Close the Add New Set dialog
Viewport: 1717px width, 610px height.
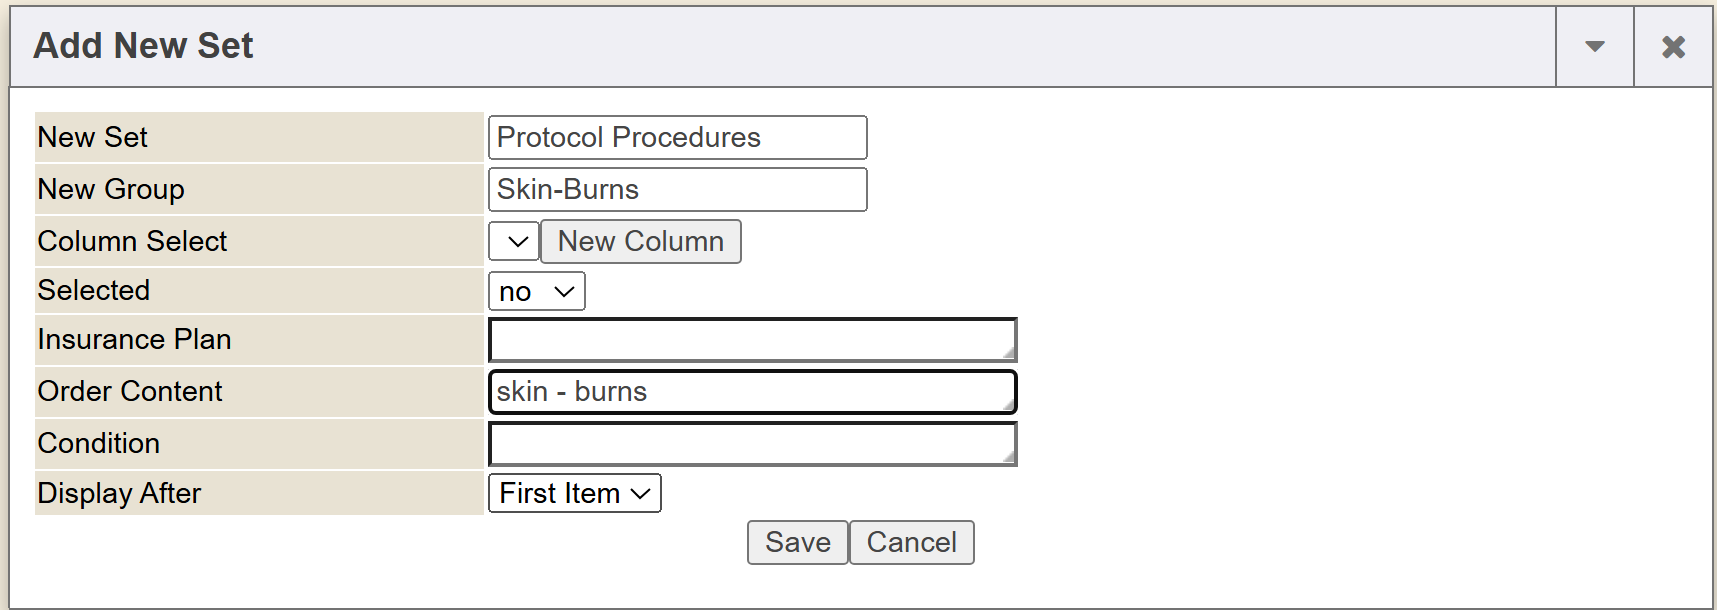tap(1673, 47)
